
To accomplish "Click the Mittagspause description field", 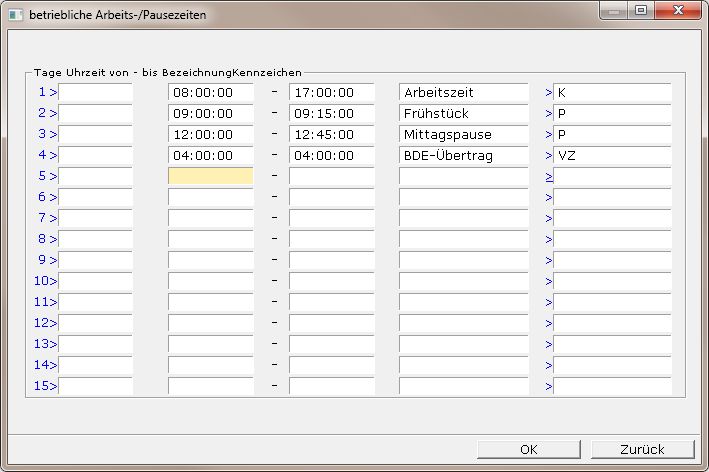I will 463,134.
